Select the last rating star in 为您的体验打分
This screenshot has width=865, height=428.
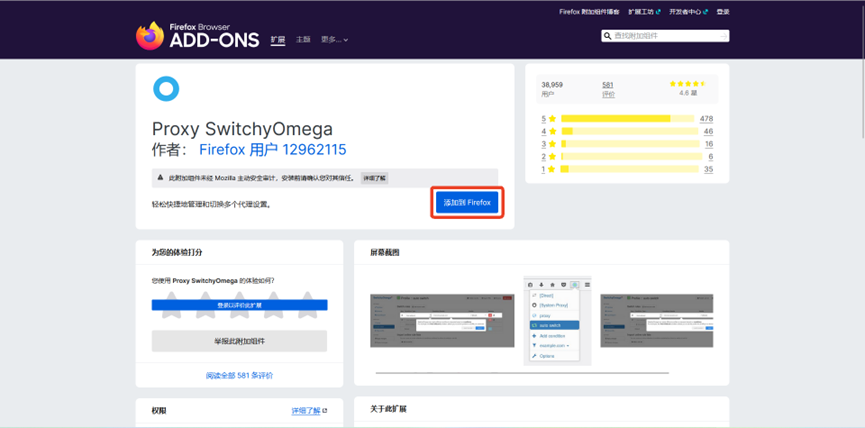pyautogui.click(x=307, y=305)
